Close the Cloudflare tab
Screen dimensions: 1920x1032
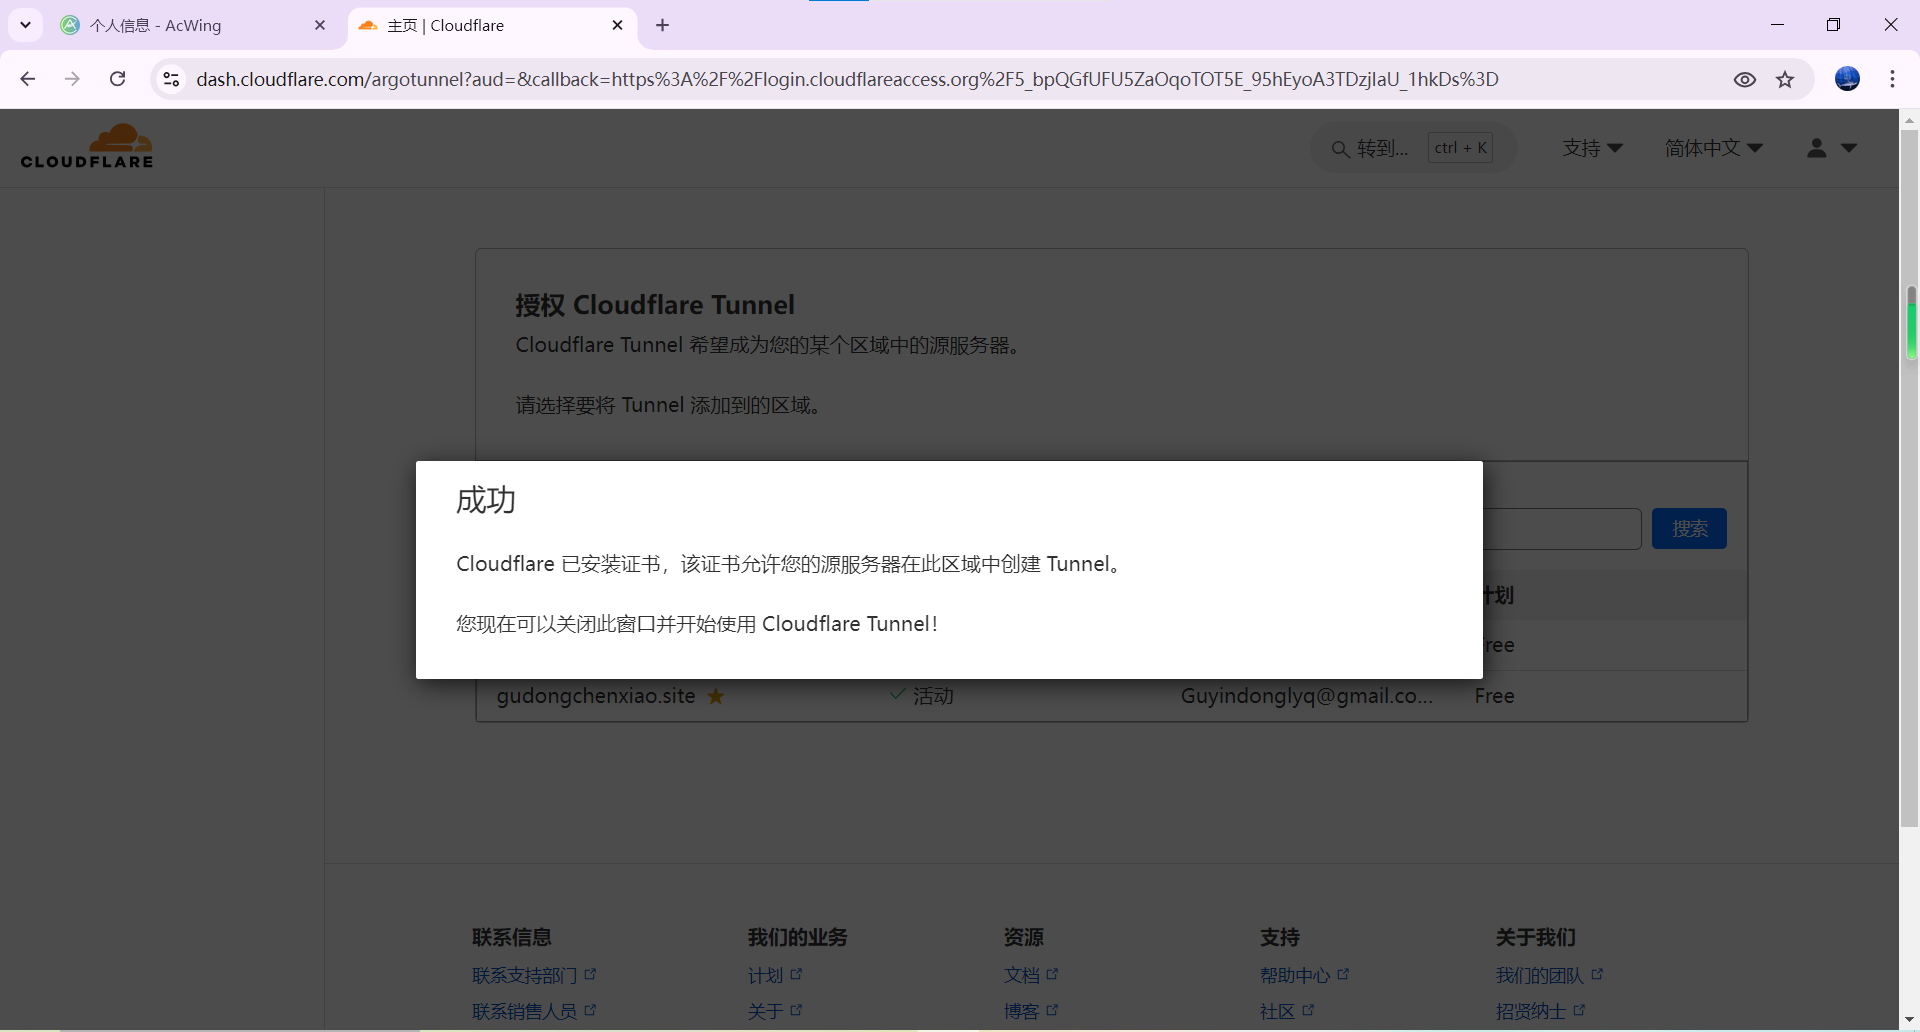tap(617, 25)
